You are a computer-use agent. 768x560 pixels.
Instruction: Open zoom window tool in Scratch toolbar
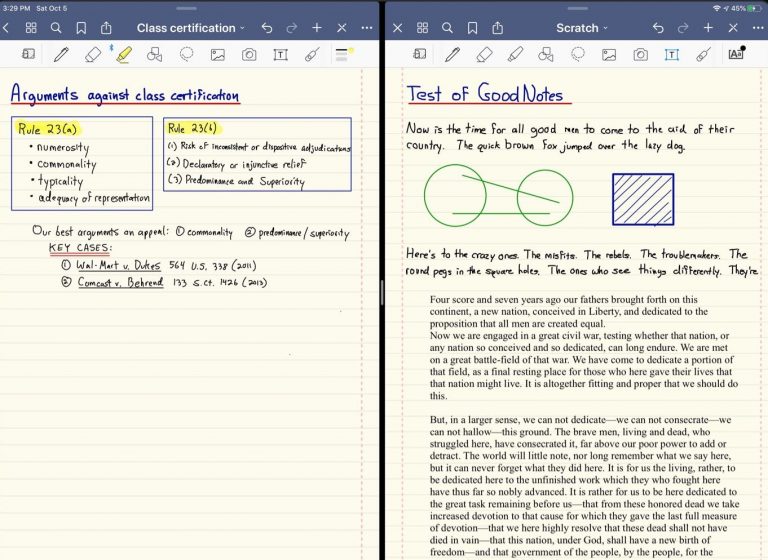click(x=420, y=54)
